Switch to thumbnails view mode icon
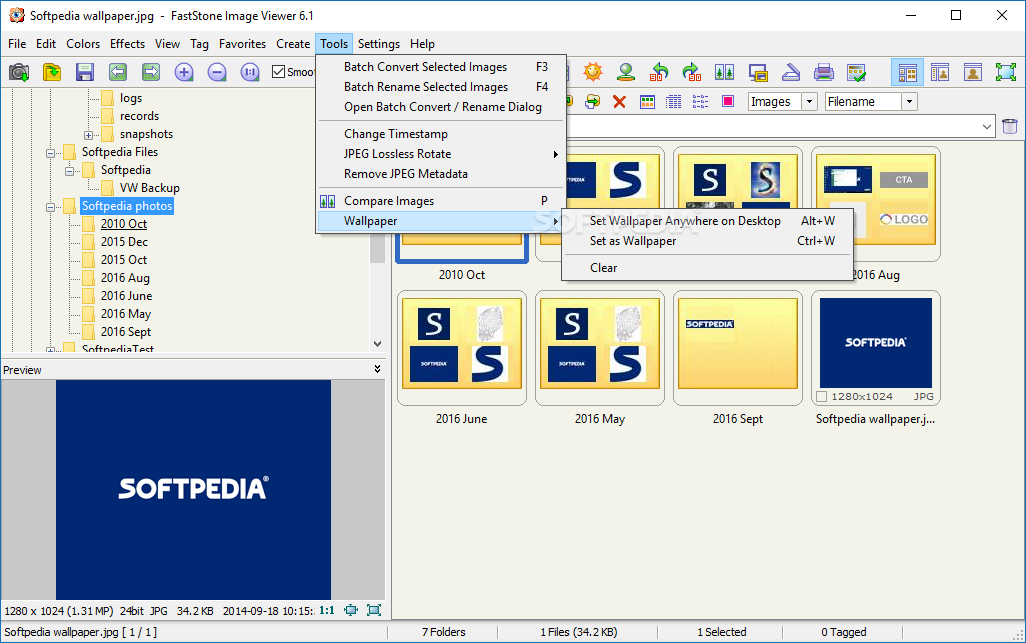 [647, 101]
